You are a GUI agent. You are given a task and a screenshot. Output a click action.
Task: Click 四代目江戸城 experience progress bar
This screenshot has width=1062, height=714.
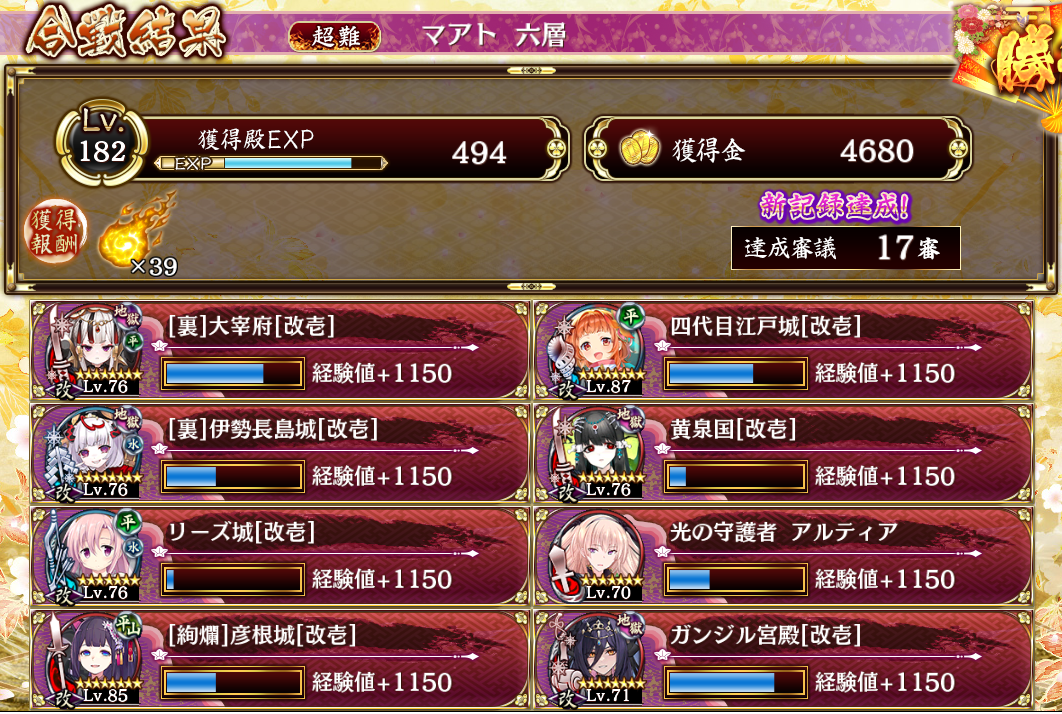click(x=736, y=373)
